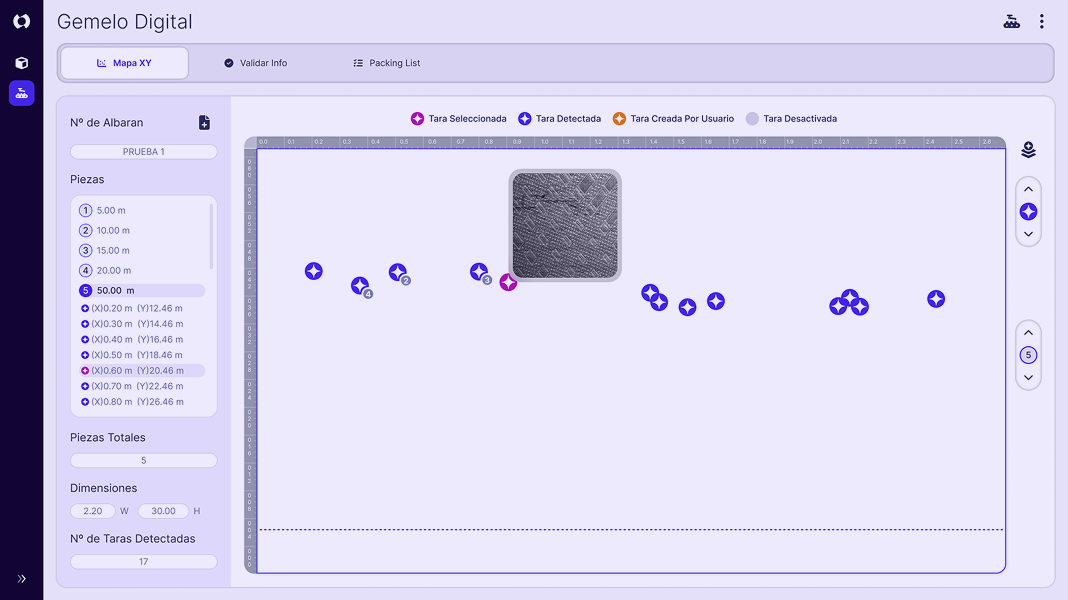Viewport: 1068px width, 600px height.
Task: Open the Packing List tab
Action: tap(386, 63)
